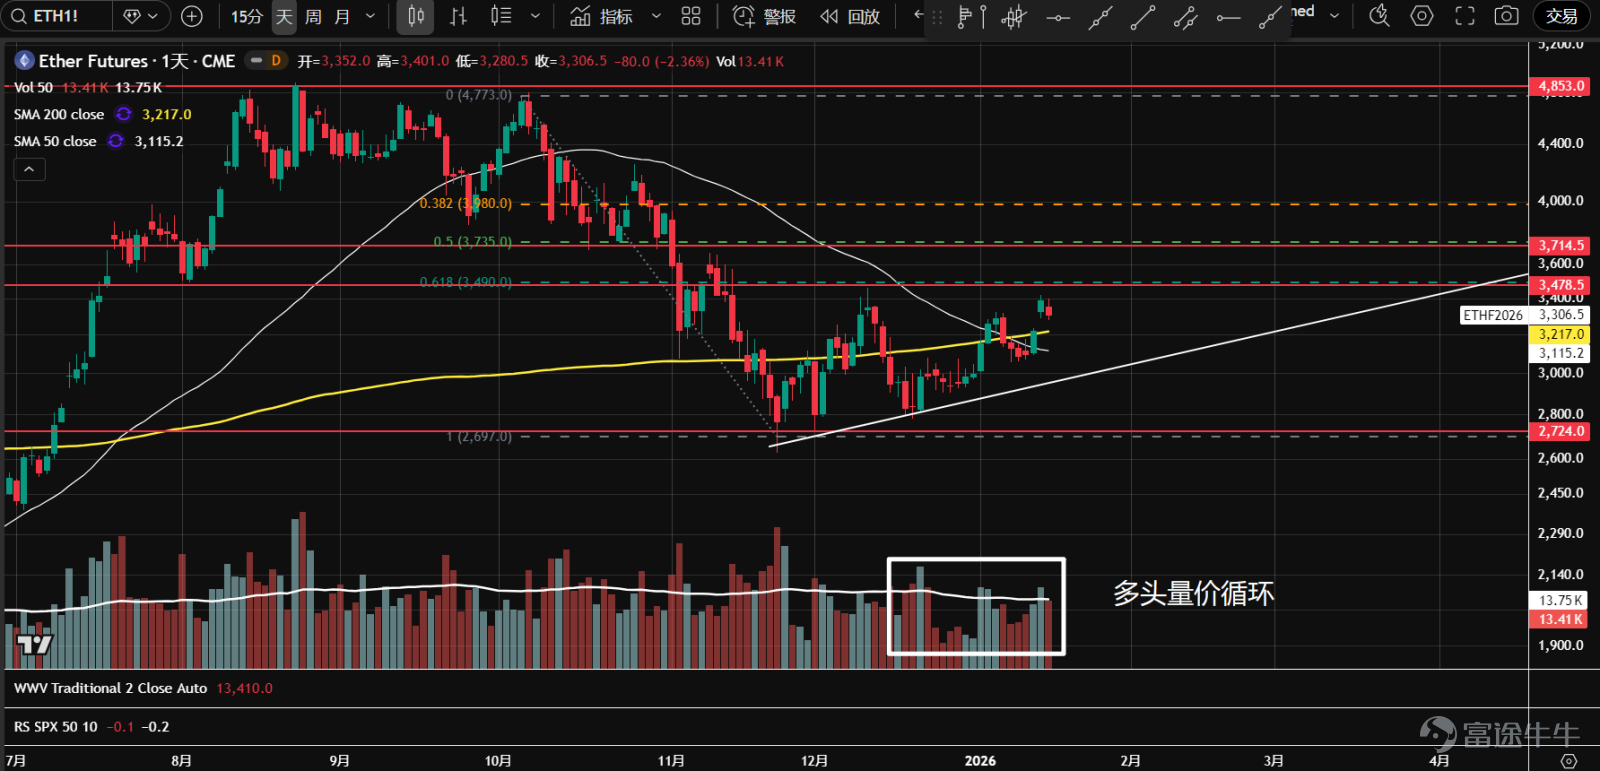Grab the floating toolbar drag handle
Viewport: 1600px width, 771px height.
point(937,17)
